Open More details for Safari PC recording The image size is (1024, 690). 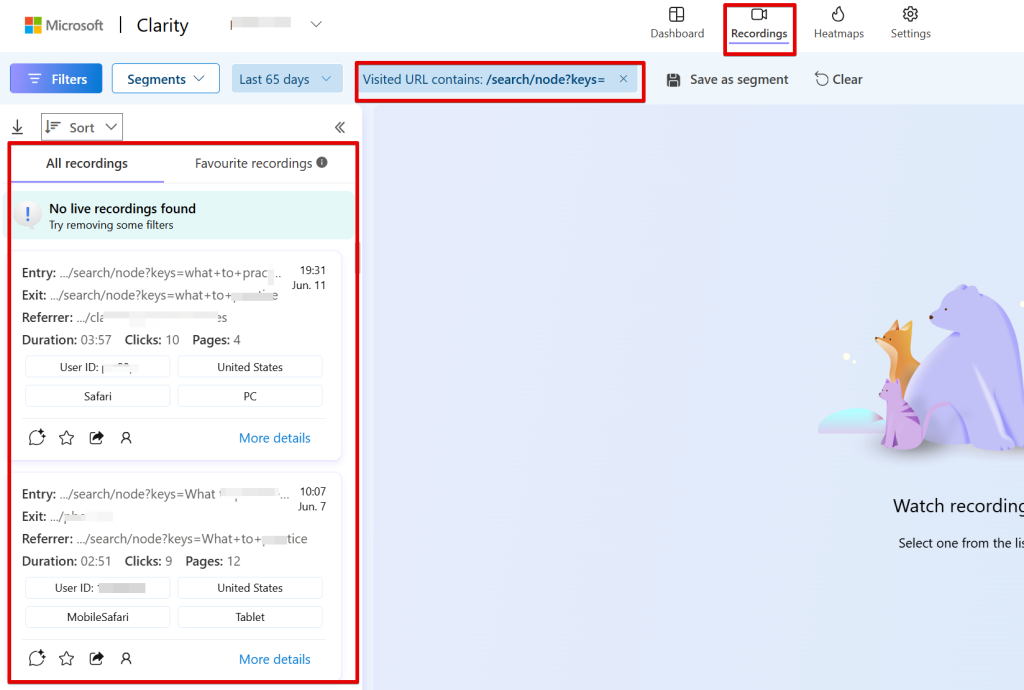point(274,438)
